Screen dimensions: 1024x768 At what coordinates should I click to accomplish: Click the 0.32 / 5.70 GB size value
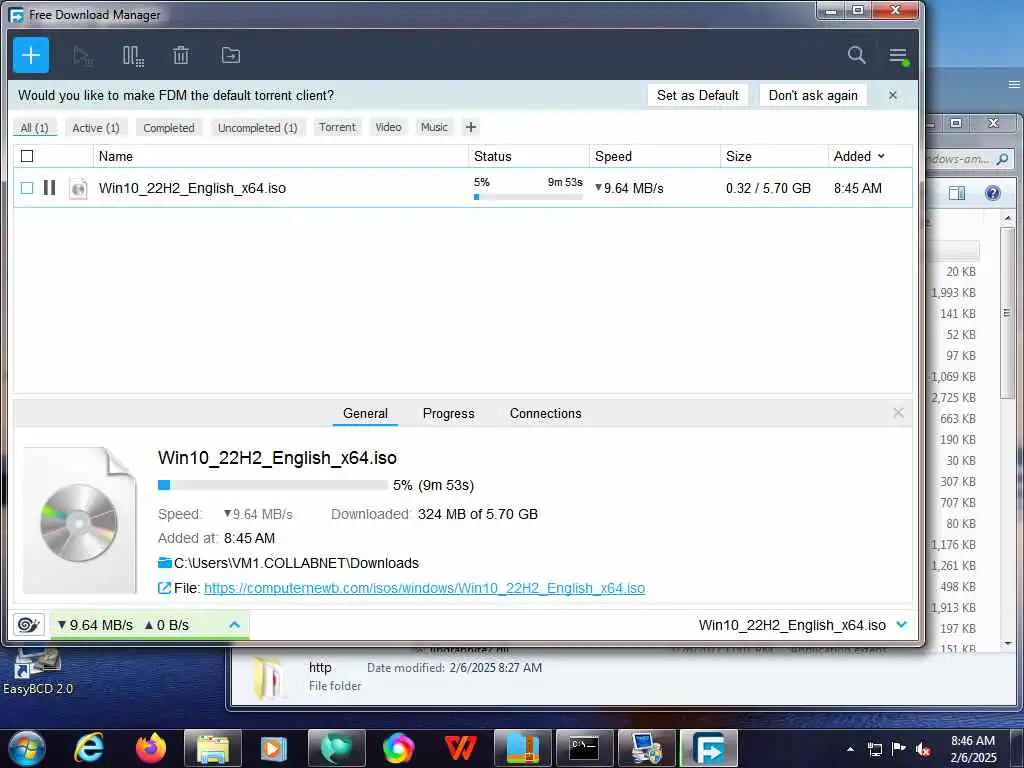[x=768, y=188]
